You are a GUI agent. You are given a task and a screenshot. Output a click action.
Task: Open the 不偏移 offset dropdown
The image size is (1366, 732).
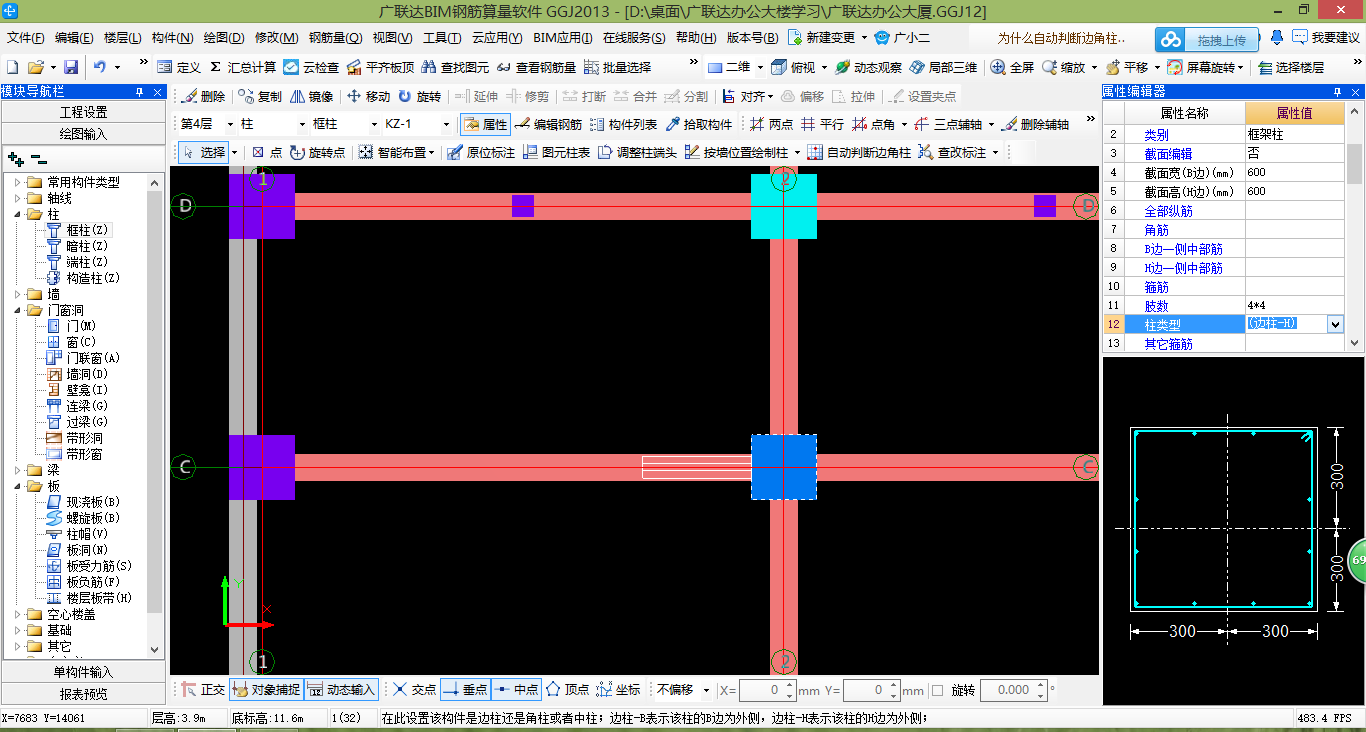[706, 690]
